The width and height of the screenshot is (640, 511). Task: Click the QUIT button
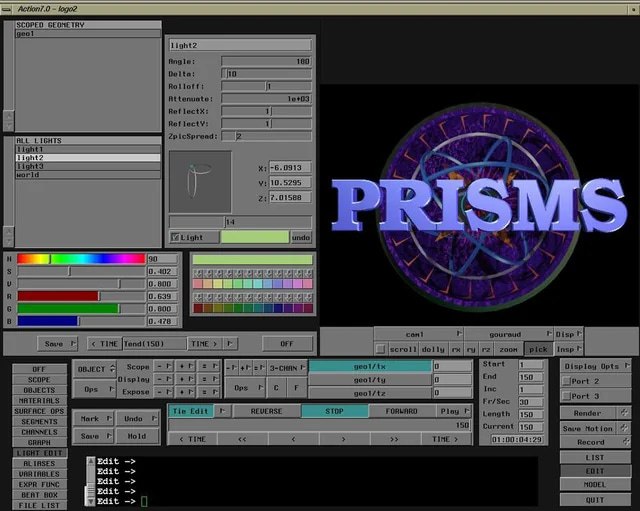click(595, 500)
